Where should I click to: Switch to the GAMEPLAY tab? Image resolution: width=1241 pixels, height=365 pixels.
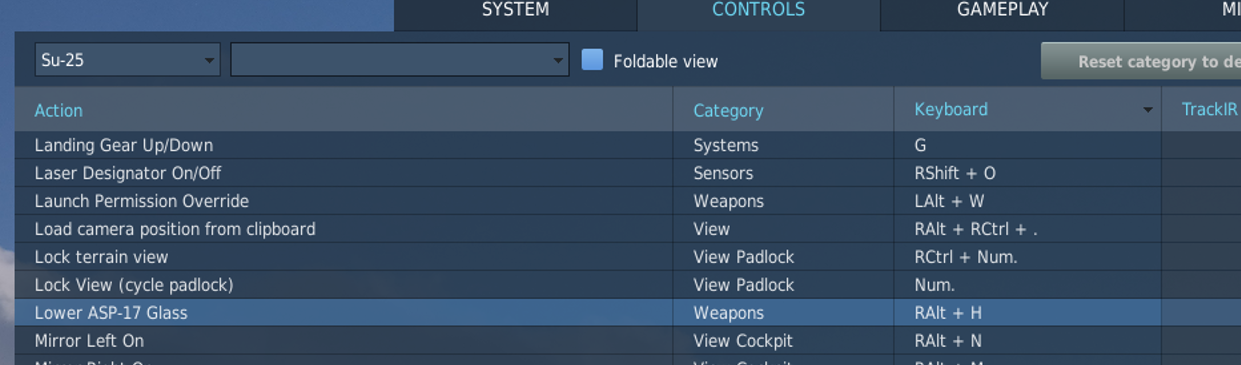coord(1002,11)
